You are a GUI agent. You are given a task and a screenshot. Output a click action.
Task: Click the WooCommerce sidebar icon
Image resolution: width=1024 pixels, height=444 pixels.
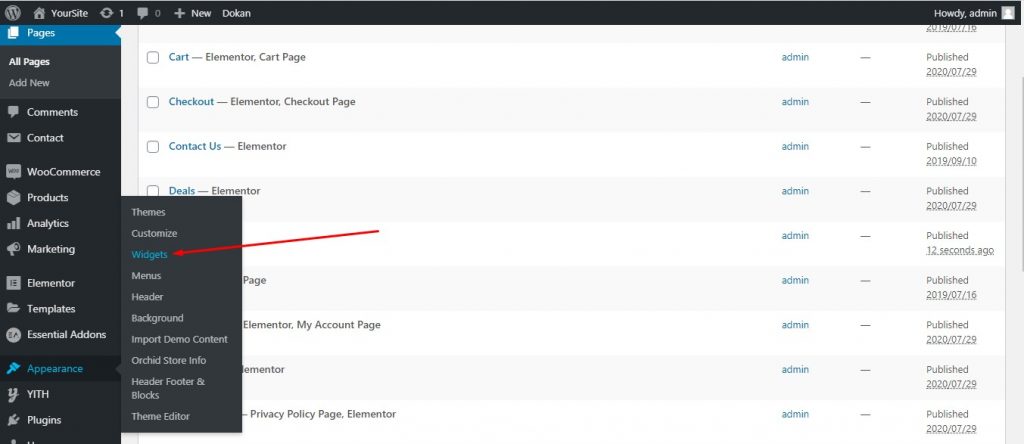(x=14, y=172)
